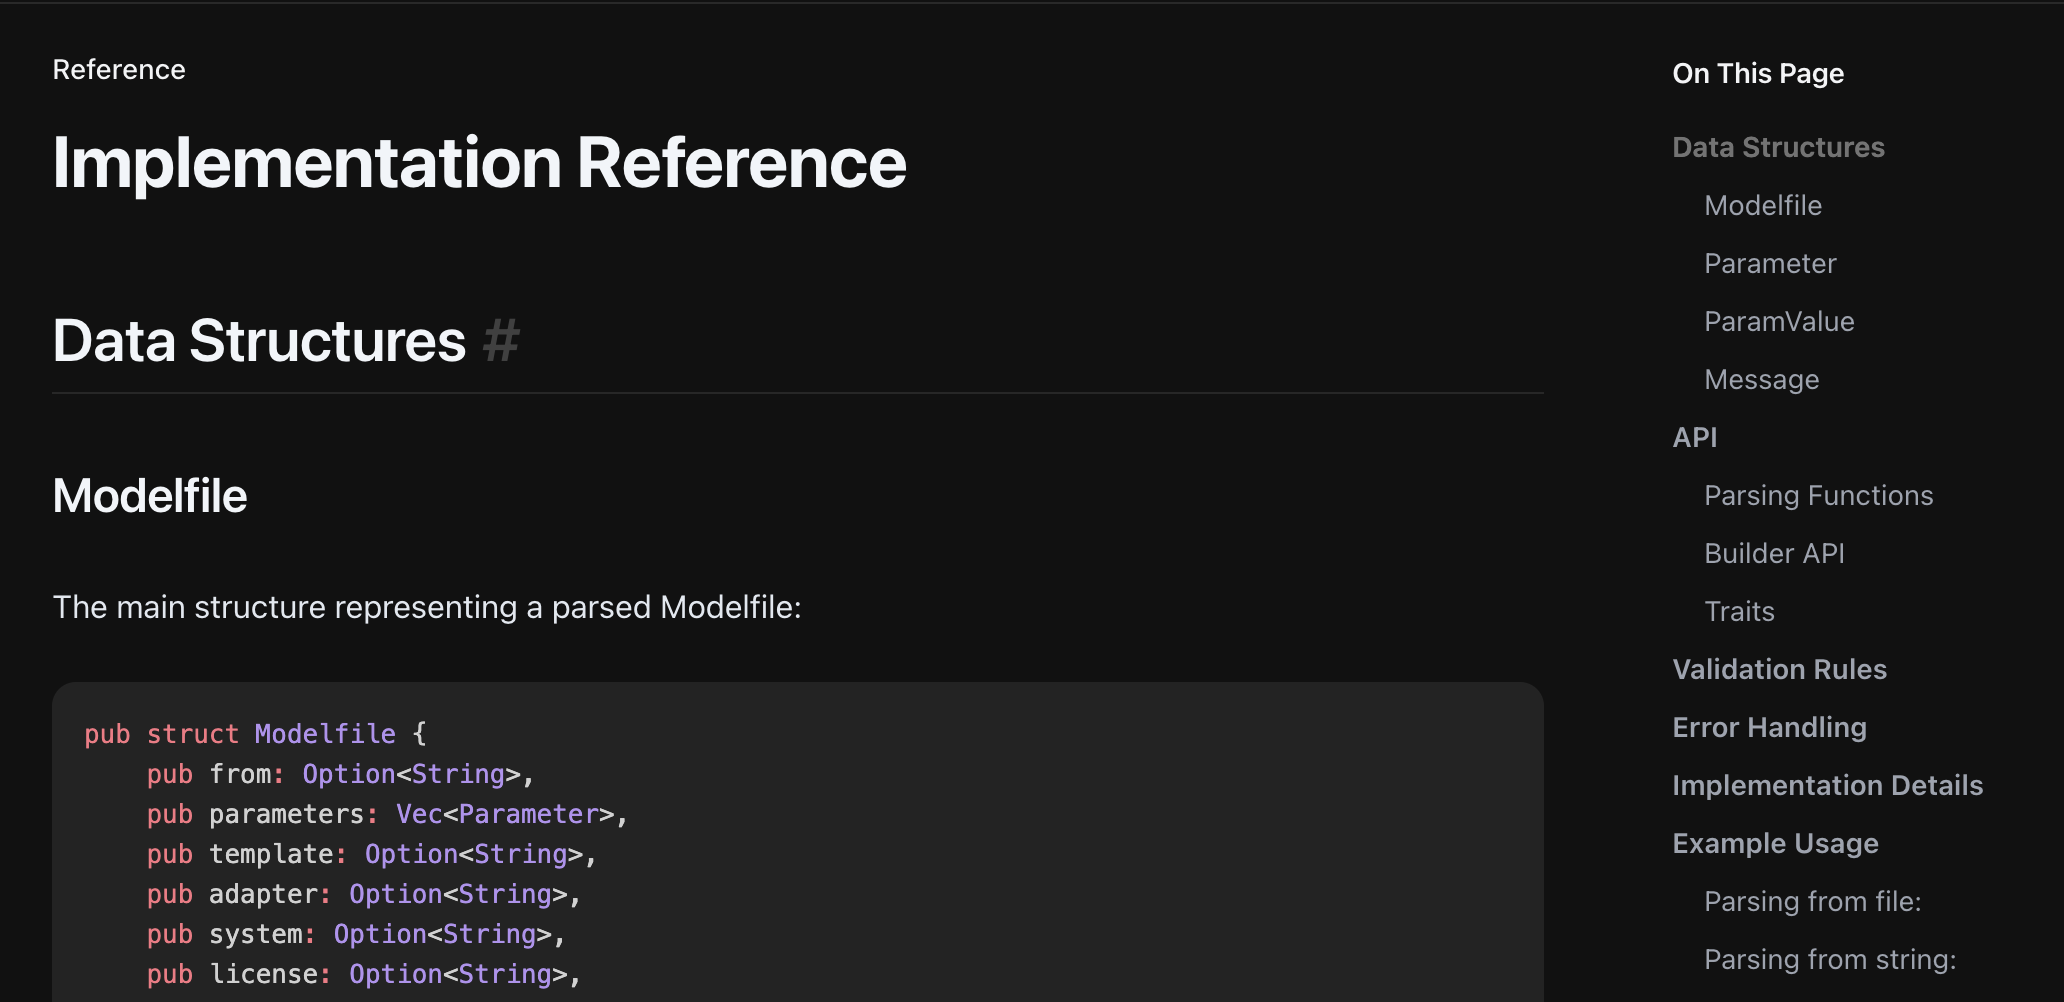Click the Reference breadcrumb label
The height and width of the screenshot is (1002, 2064).
click(x=119, y=69)
